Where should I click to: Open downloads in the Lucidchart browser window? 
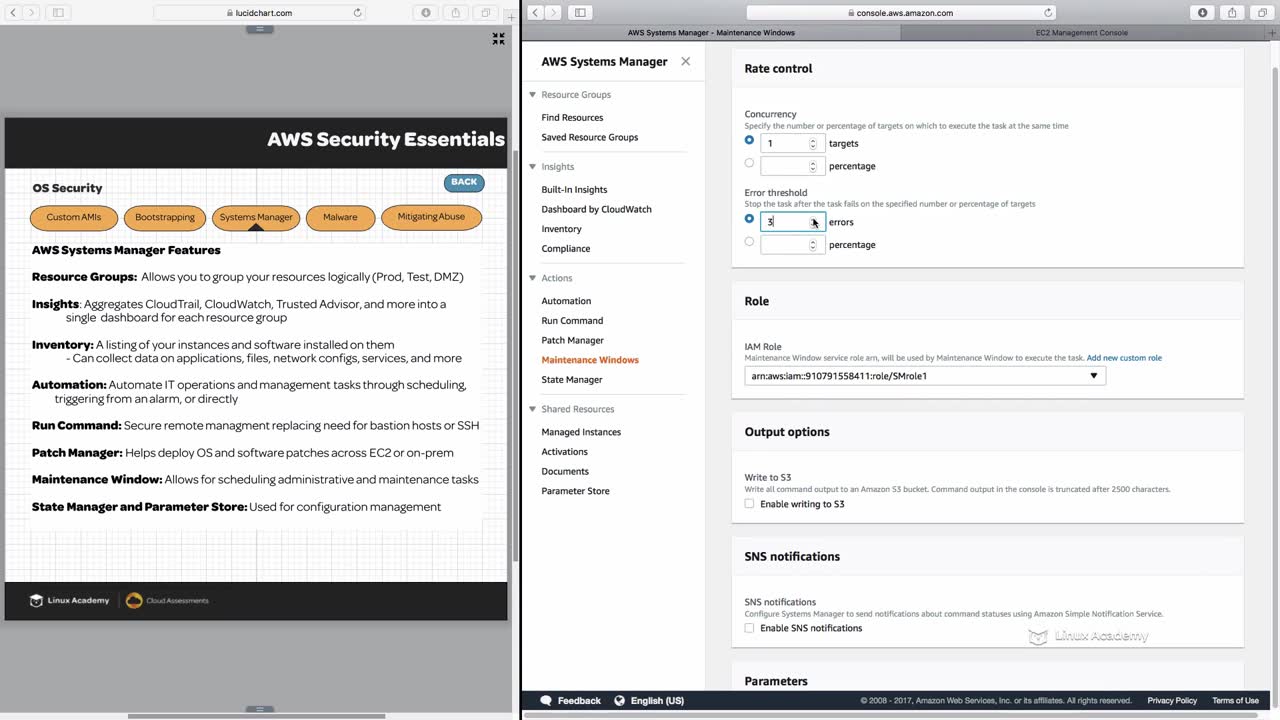tap(426, 13)
